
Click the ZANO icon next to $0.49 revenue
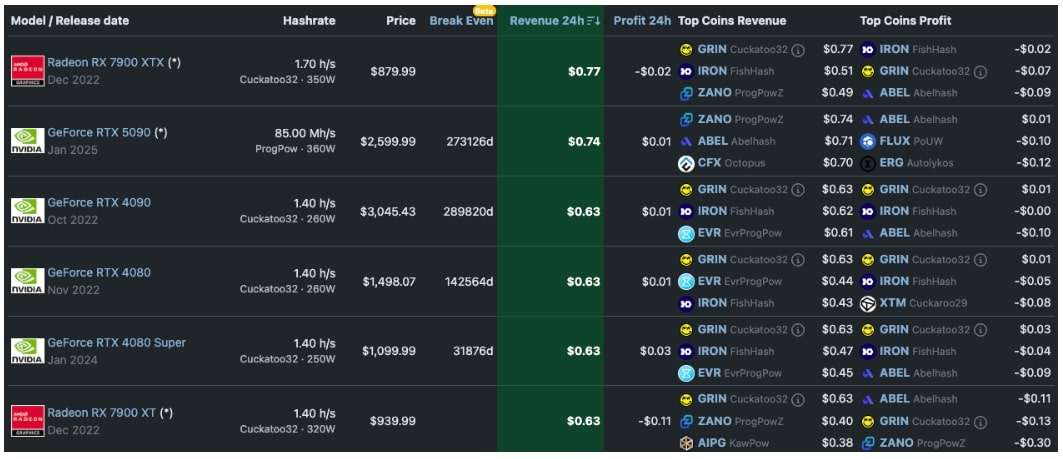click(687, 93)
